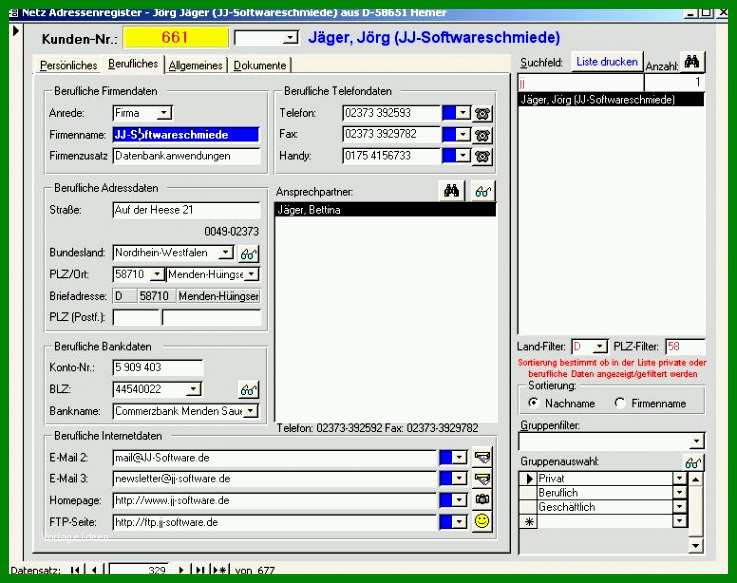Click the yellow Kunden-Nr. field 661
The image size is (737, 583).
[176, 37]
